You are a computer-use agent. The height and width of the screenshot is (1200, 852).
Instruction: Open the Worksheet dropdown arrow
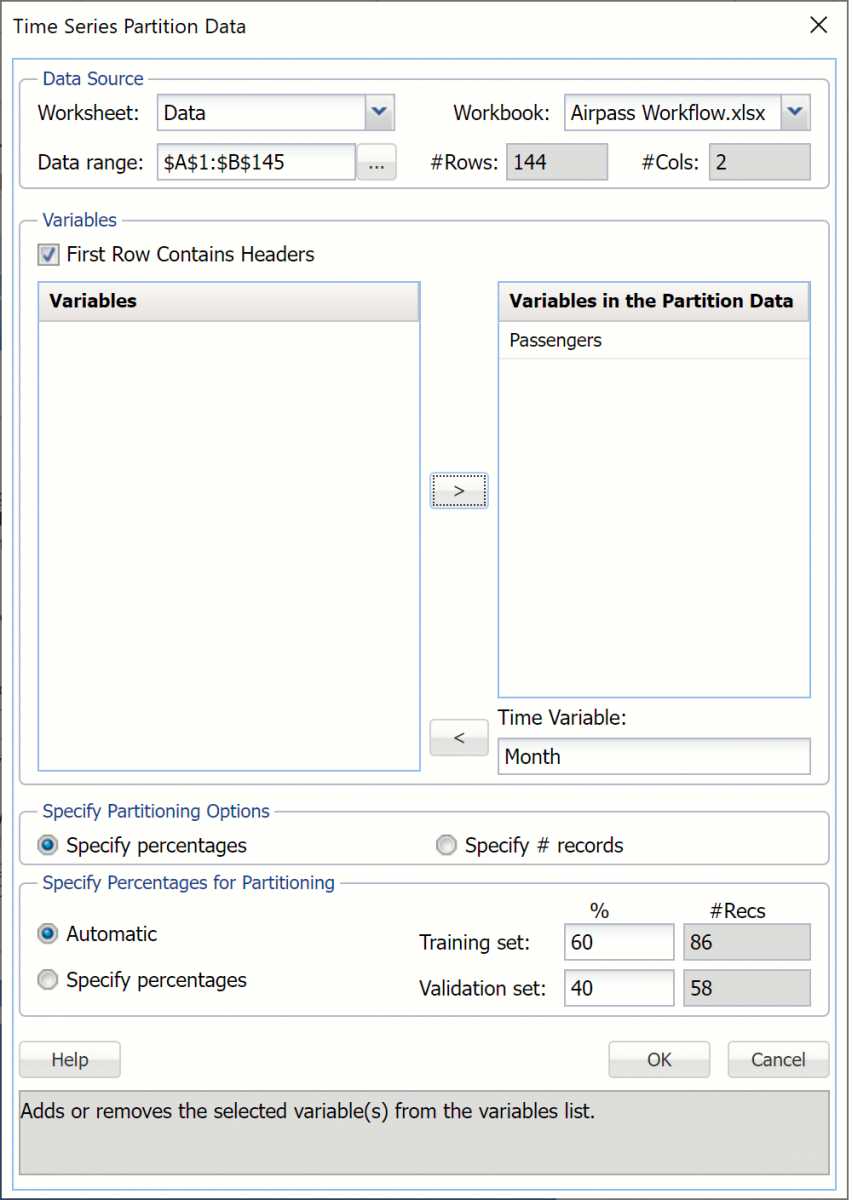380,113
